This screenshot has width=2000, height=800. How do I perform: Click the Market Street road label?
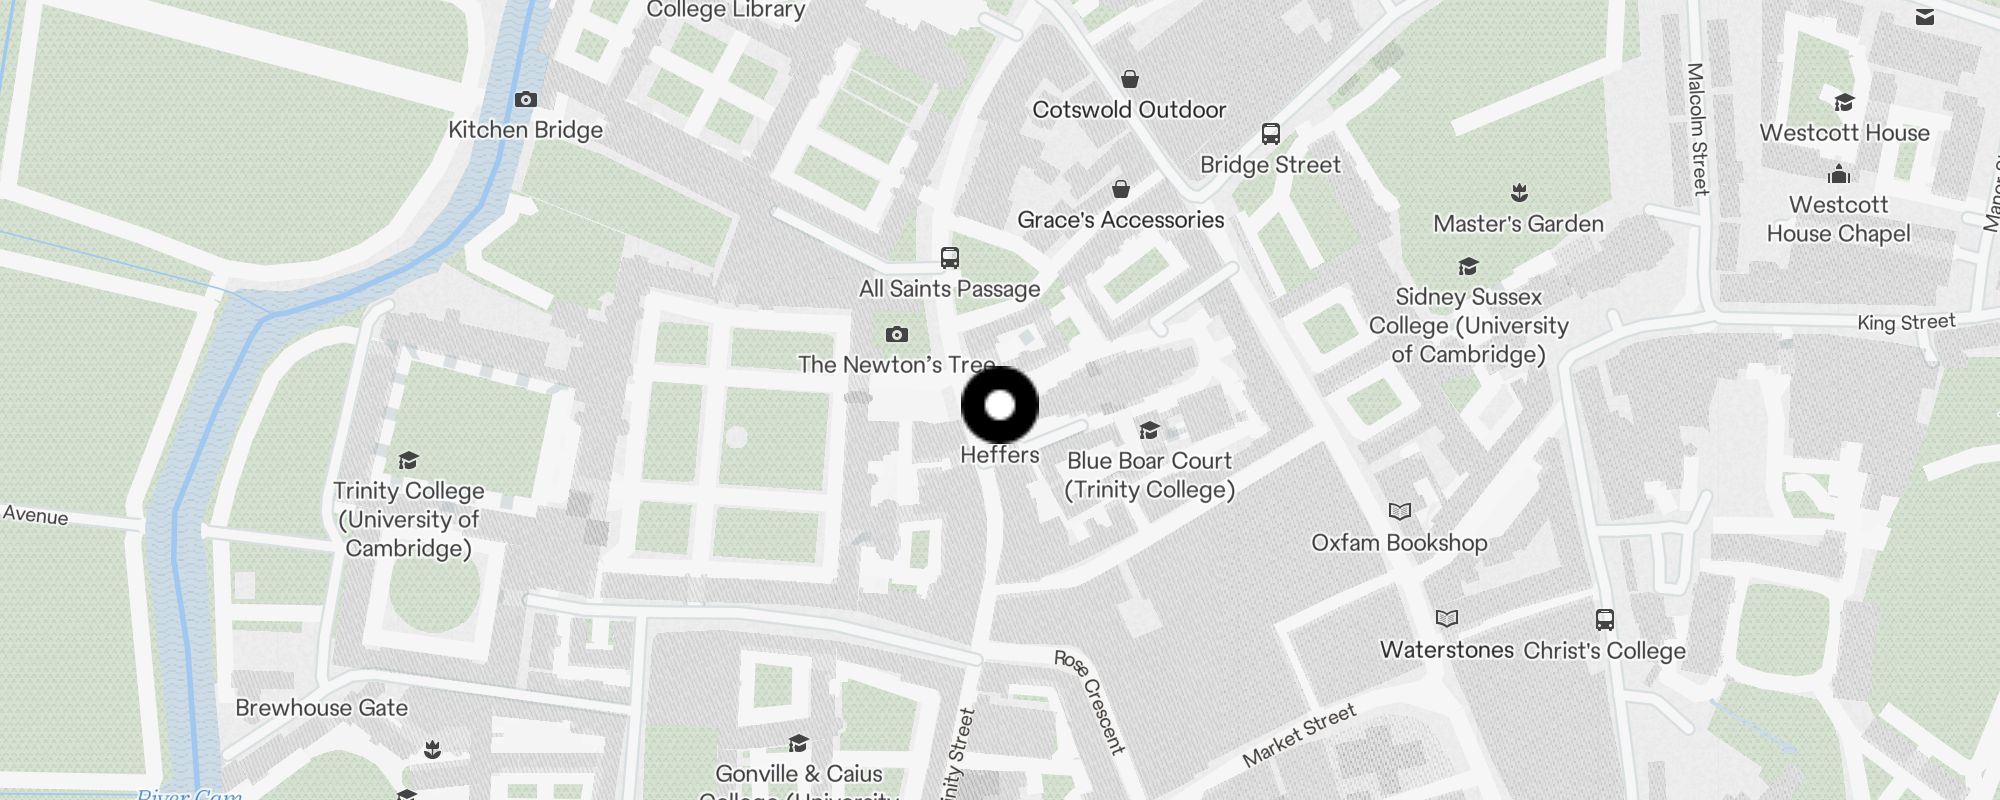[x=1299, y=735]
